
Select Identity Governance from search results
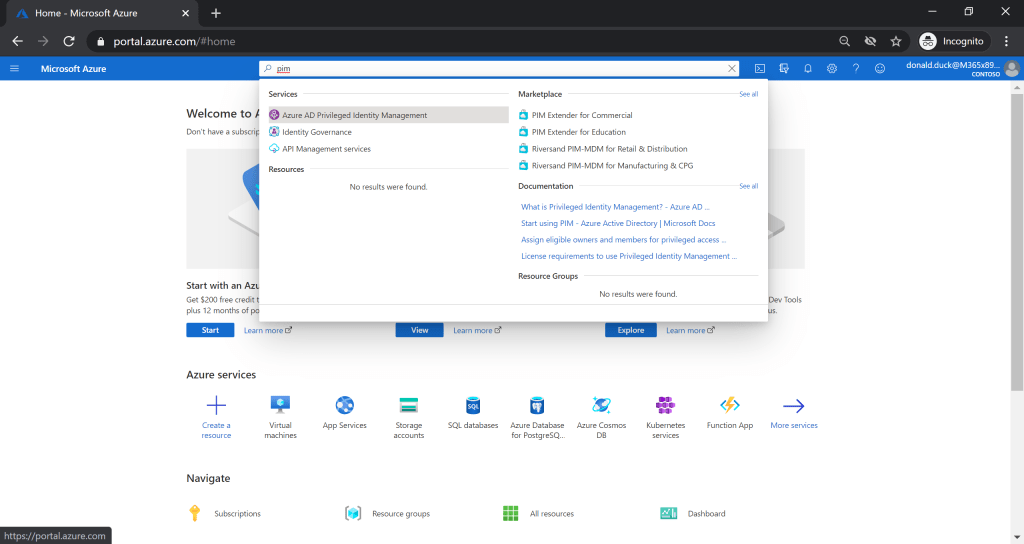316,132
